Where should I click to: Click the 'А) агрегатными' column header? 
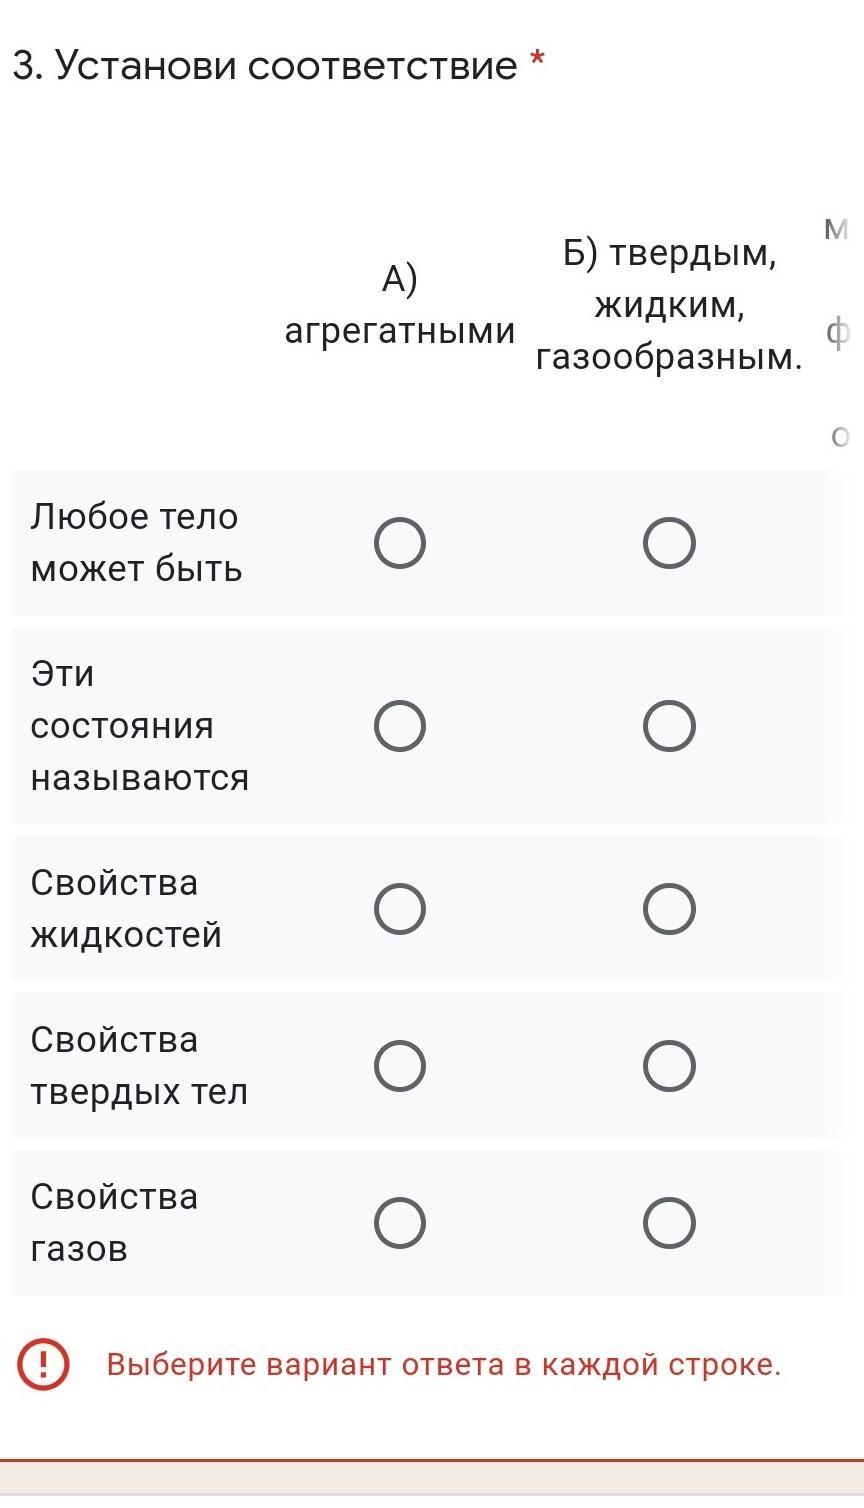399,305
